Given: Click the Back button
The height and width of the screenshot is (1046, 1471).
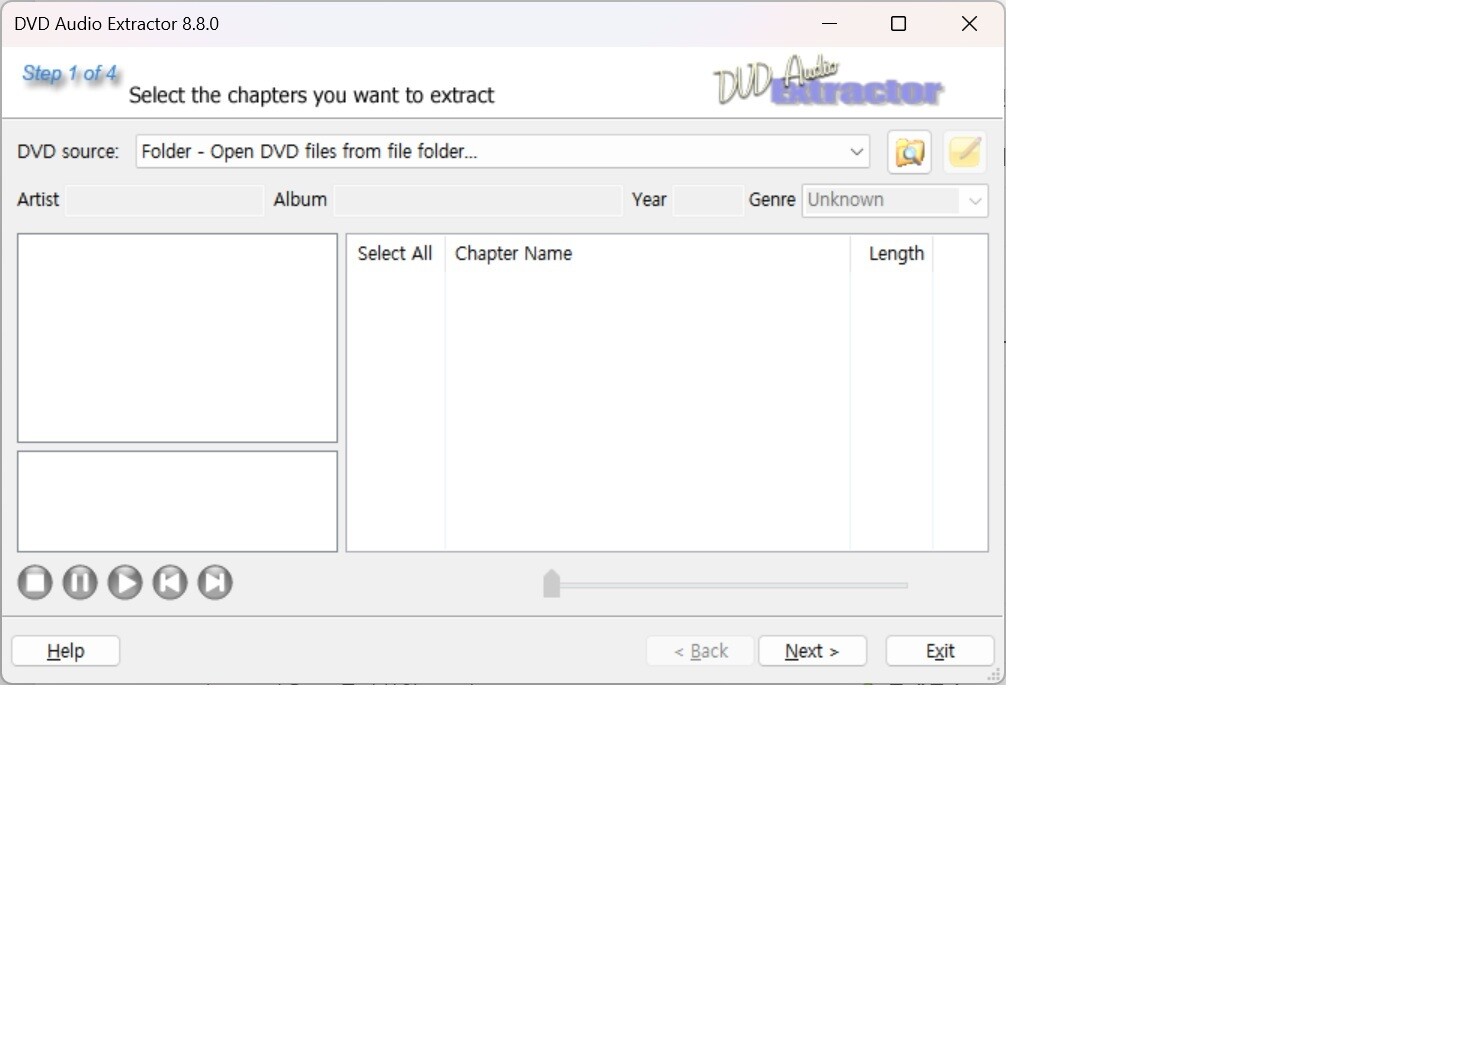Looking at the screenshot, I should 701,651.
